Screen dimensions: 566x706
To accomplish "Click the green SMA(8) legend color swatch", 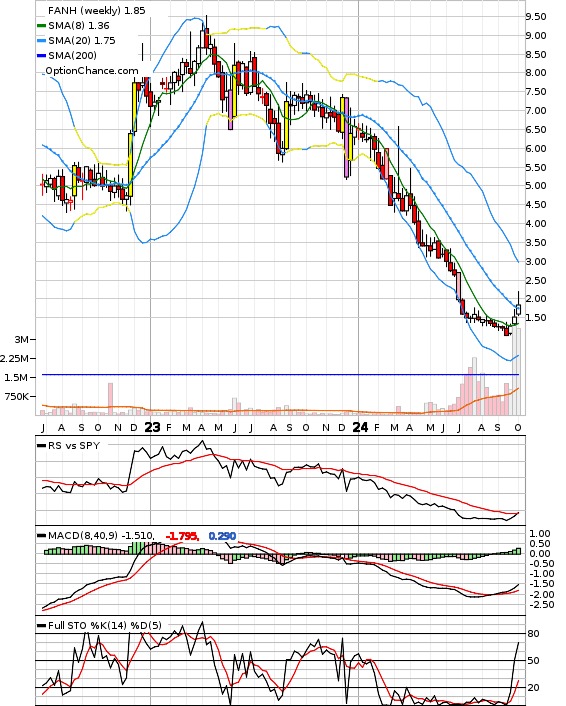I will tap(41, 26).
